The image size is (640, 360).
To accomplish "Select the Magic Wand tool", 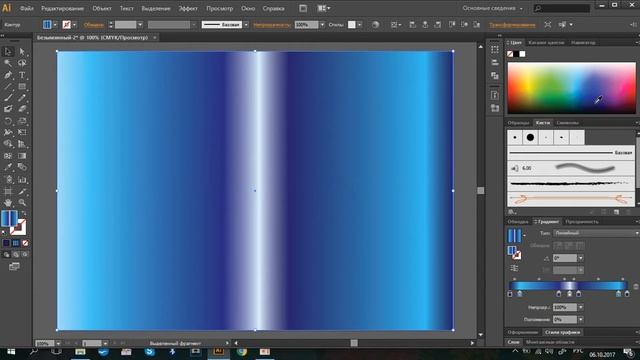I will pos(8,63).
